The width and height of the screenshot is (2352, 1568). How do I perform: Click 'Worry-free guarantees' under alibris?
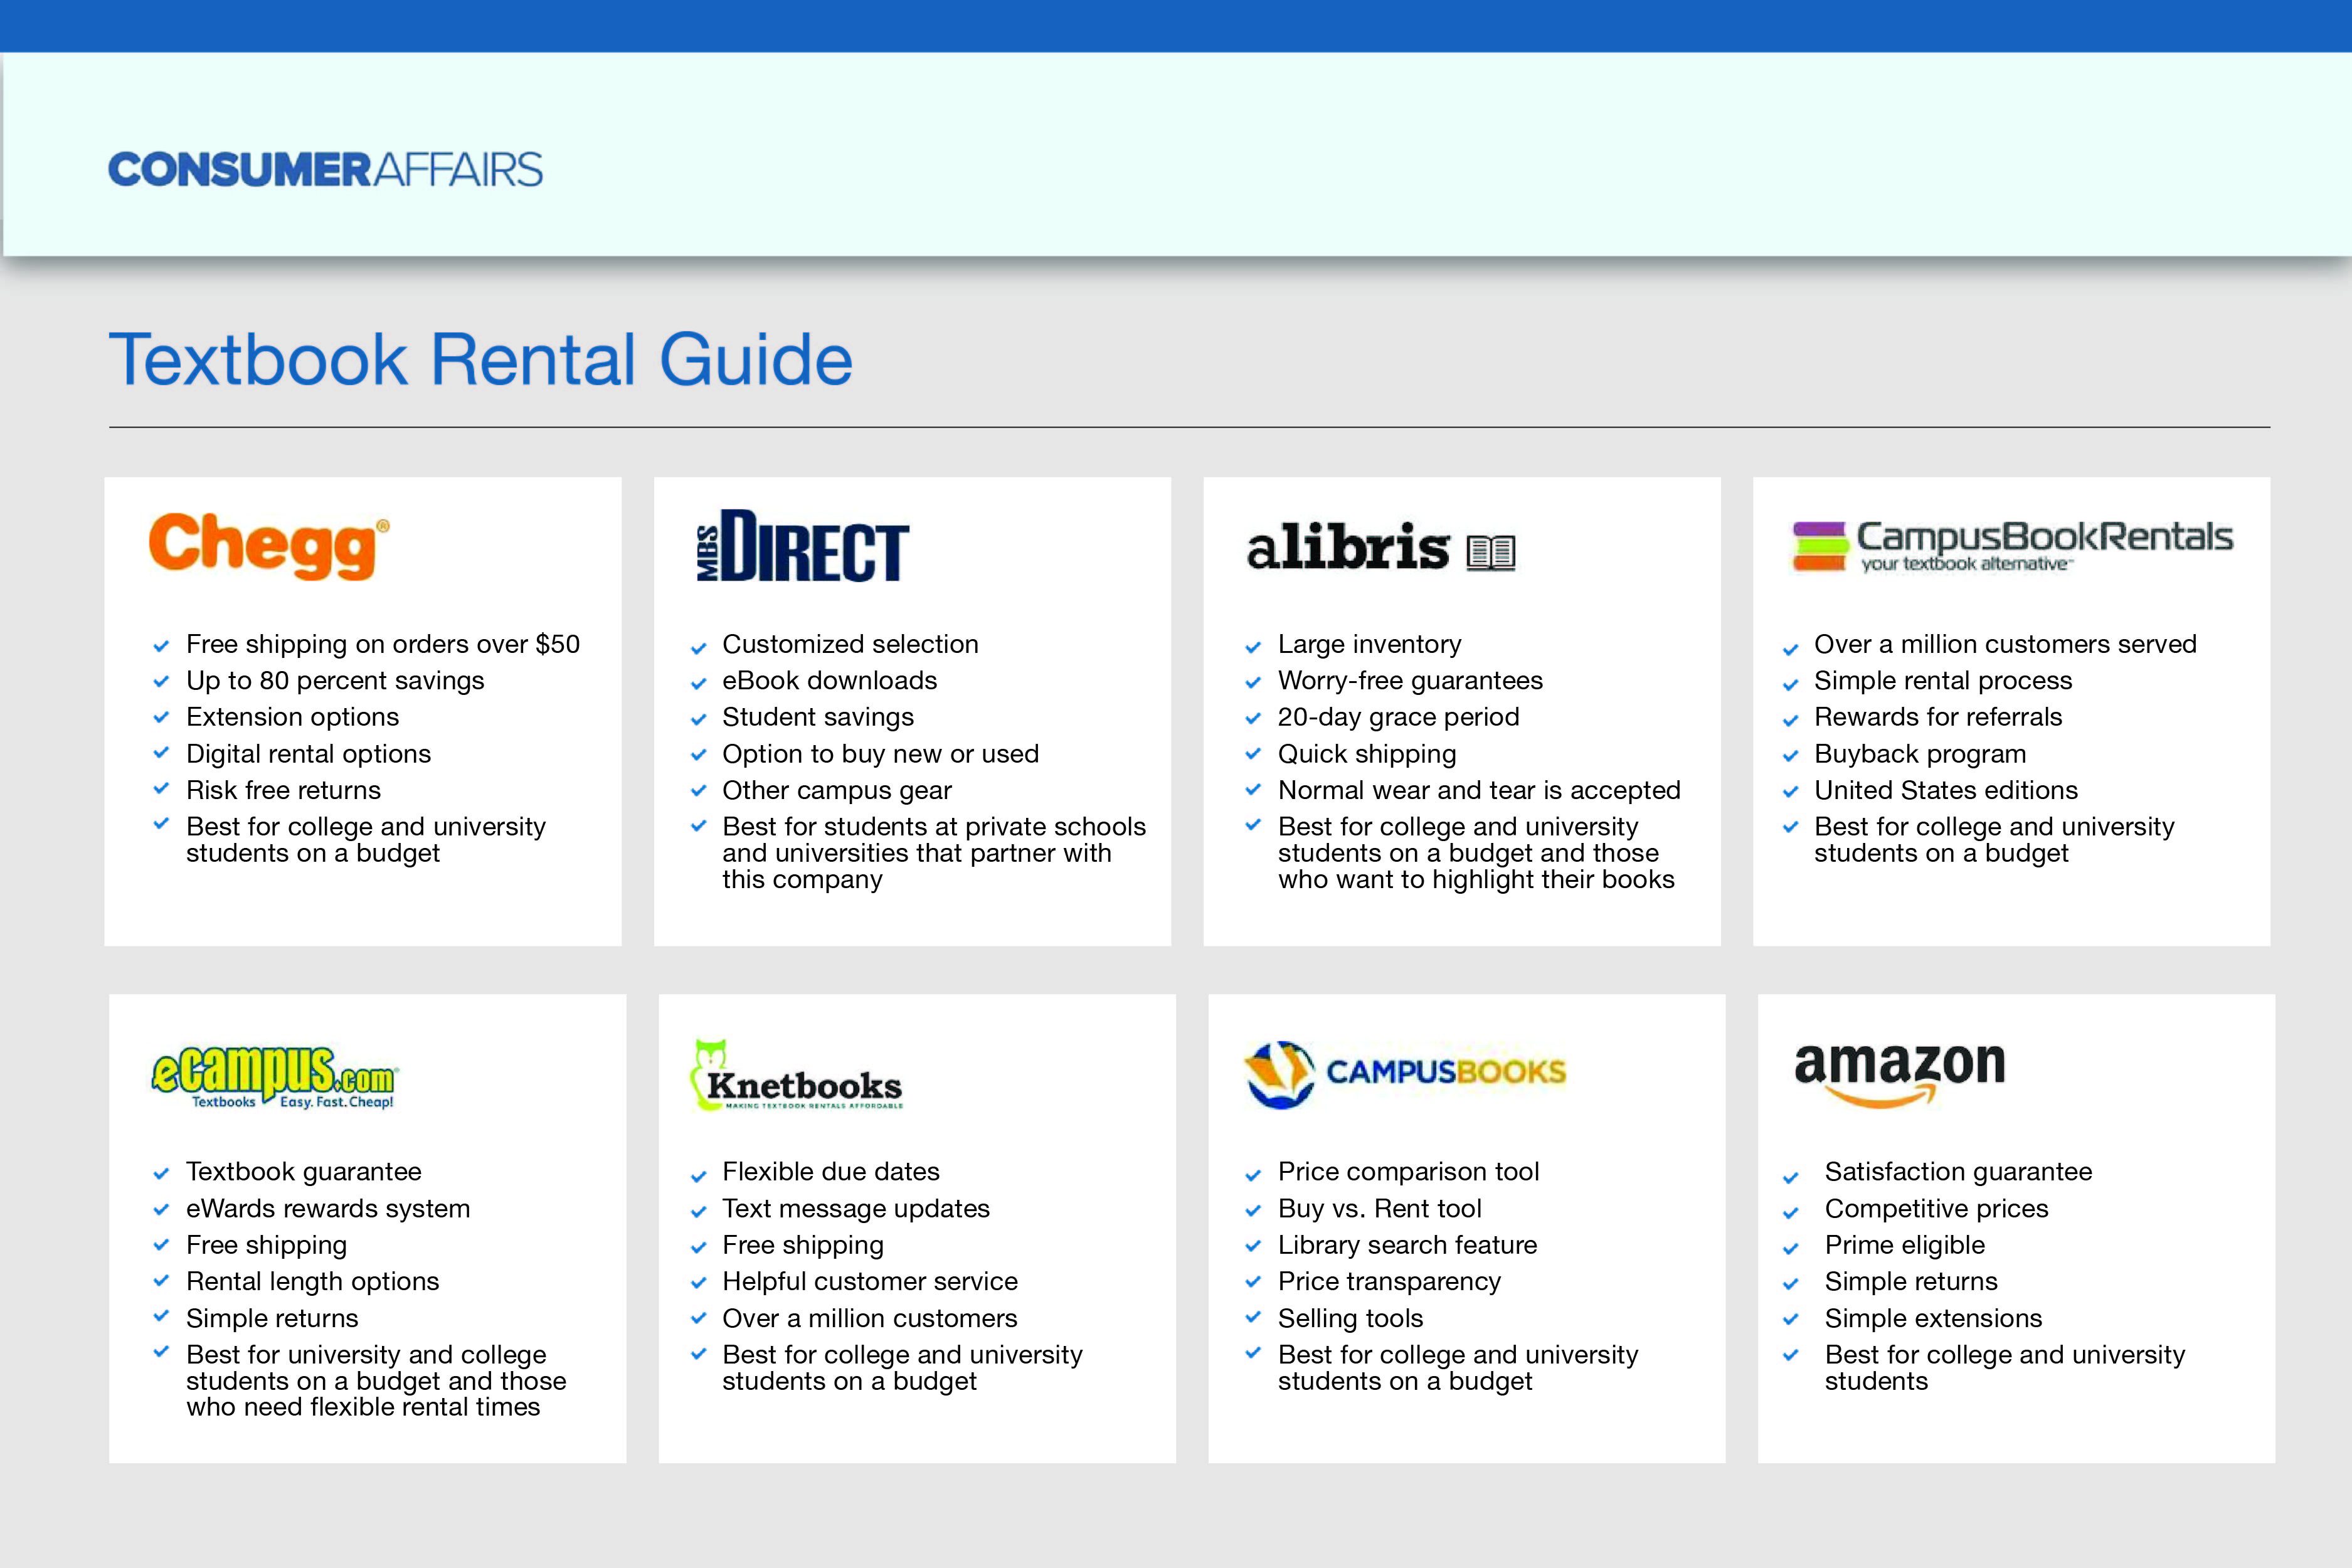1410,681
